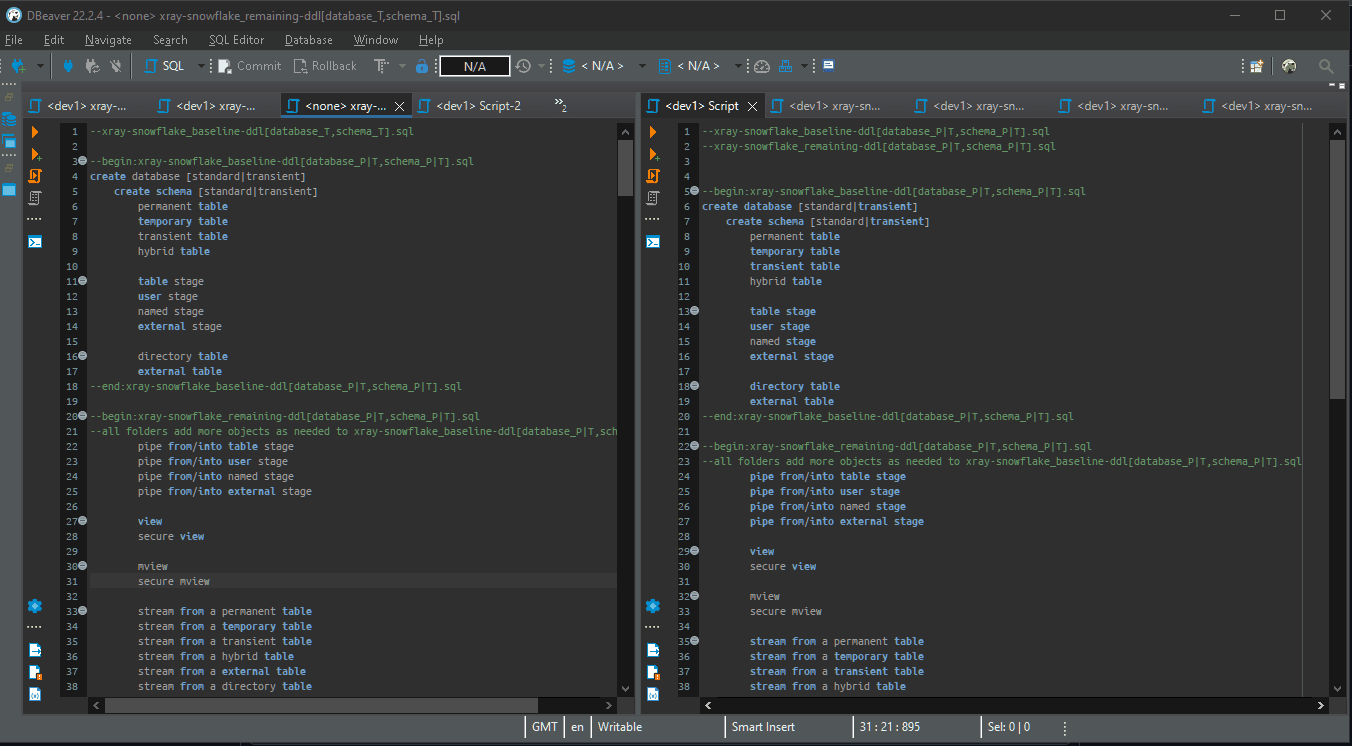1352x746 pixels.
Task: Execute the SQL statement with the orange play icon
Action: (x=35, y=130)
